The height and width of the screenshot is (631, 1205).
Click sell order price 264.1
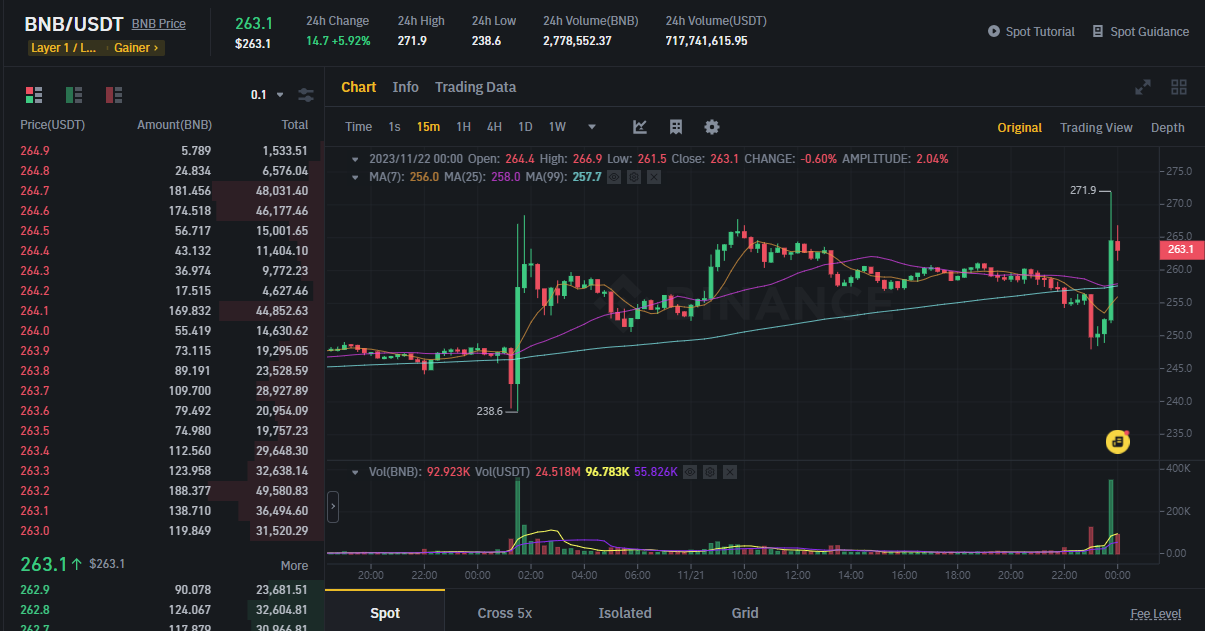tap(35, 311)
